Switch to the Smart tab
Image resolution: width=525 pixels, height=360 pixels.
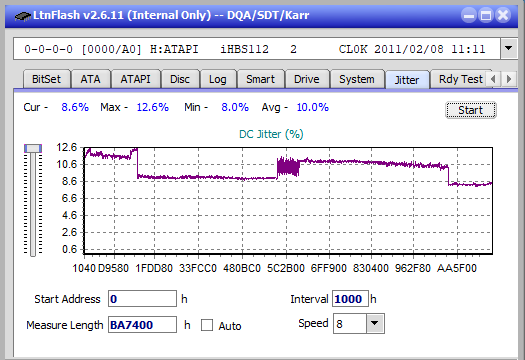tap(260, 79)
